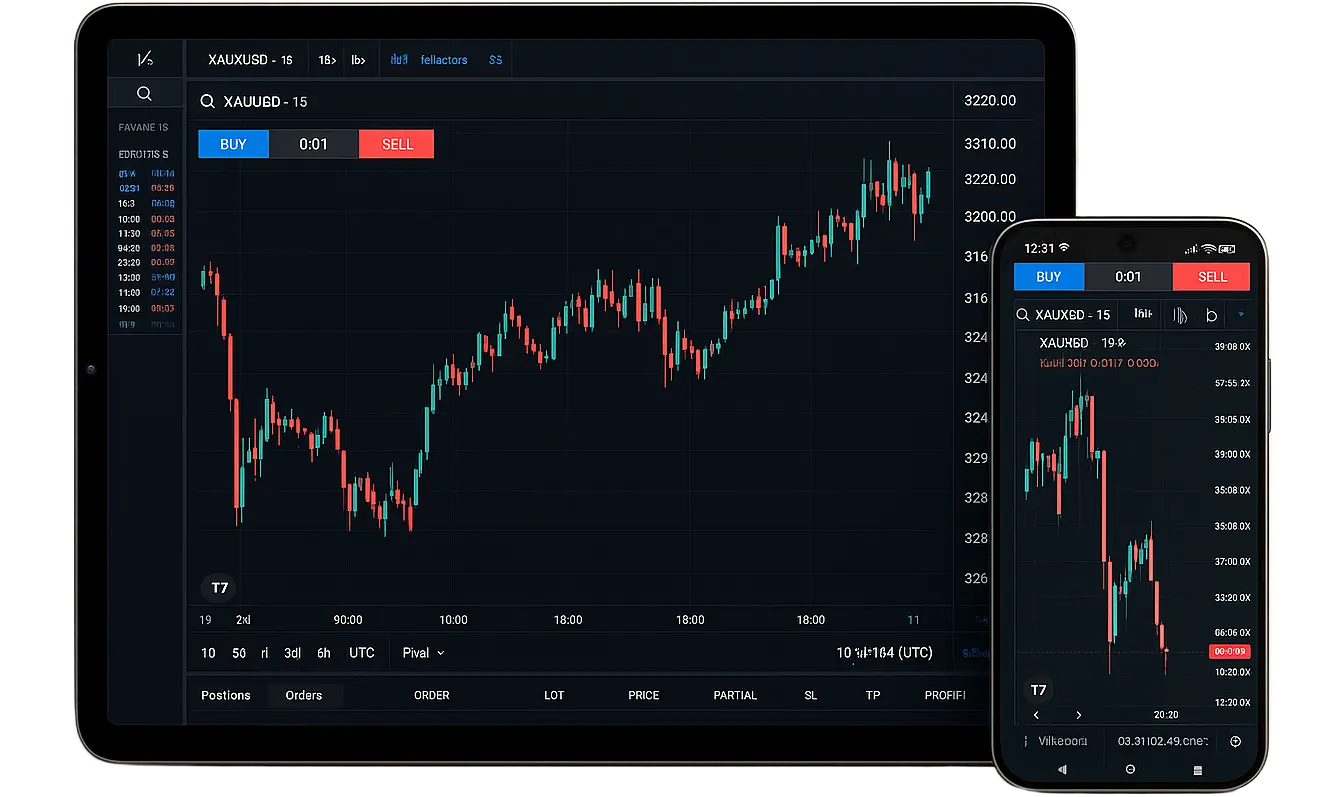Select the 6h timeframe option
The width and height of the screenshot is (1337, 797).
click(x=324, y=653)
